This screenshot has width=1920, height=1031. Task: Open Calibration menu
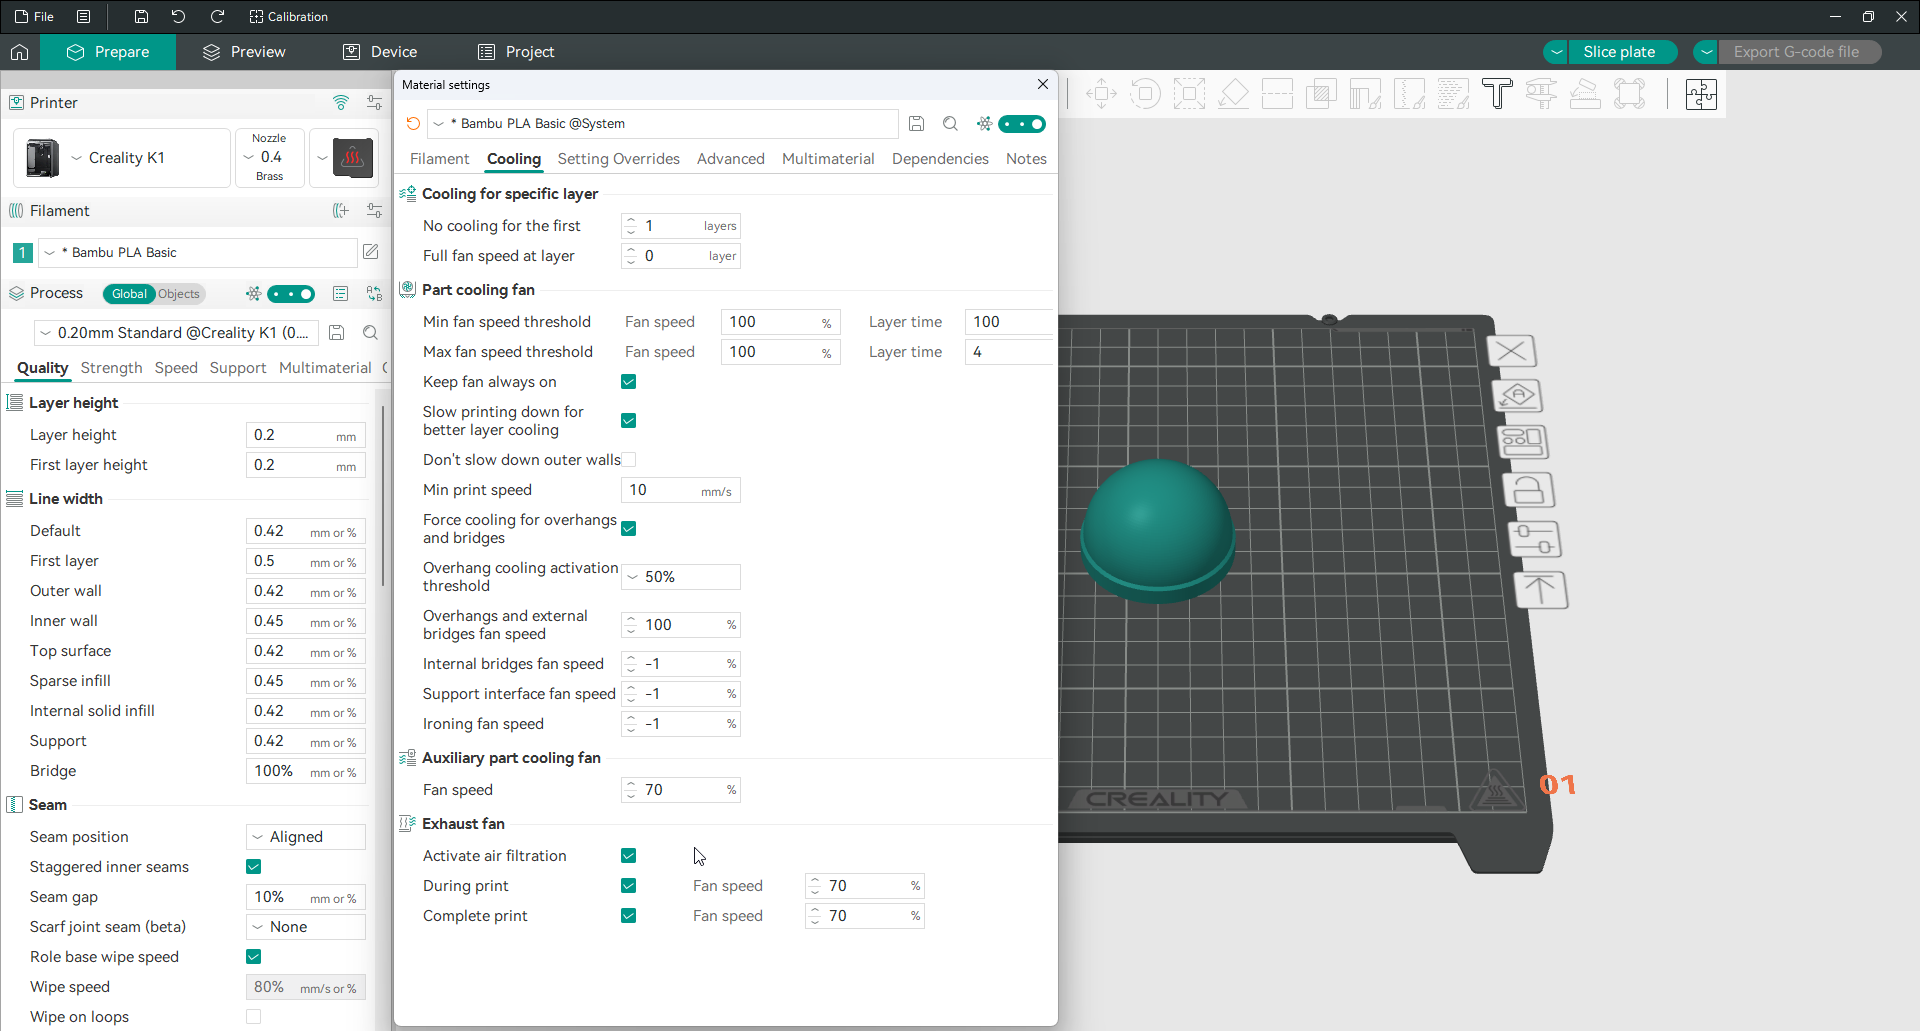288,17
